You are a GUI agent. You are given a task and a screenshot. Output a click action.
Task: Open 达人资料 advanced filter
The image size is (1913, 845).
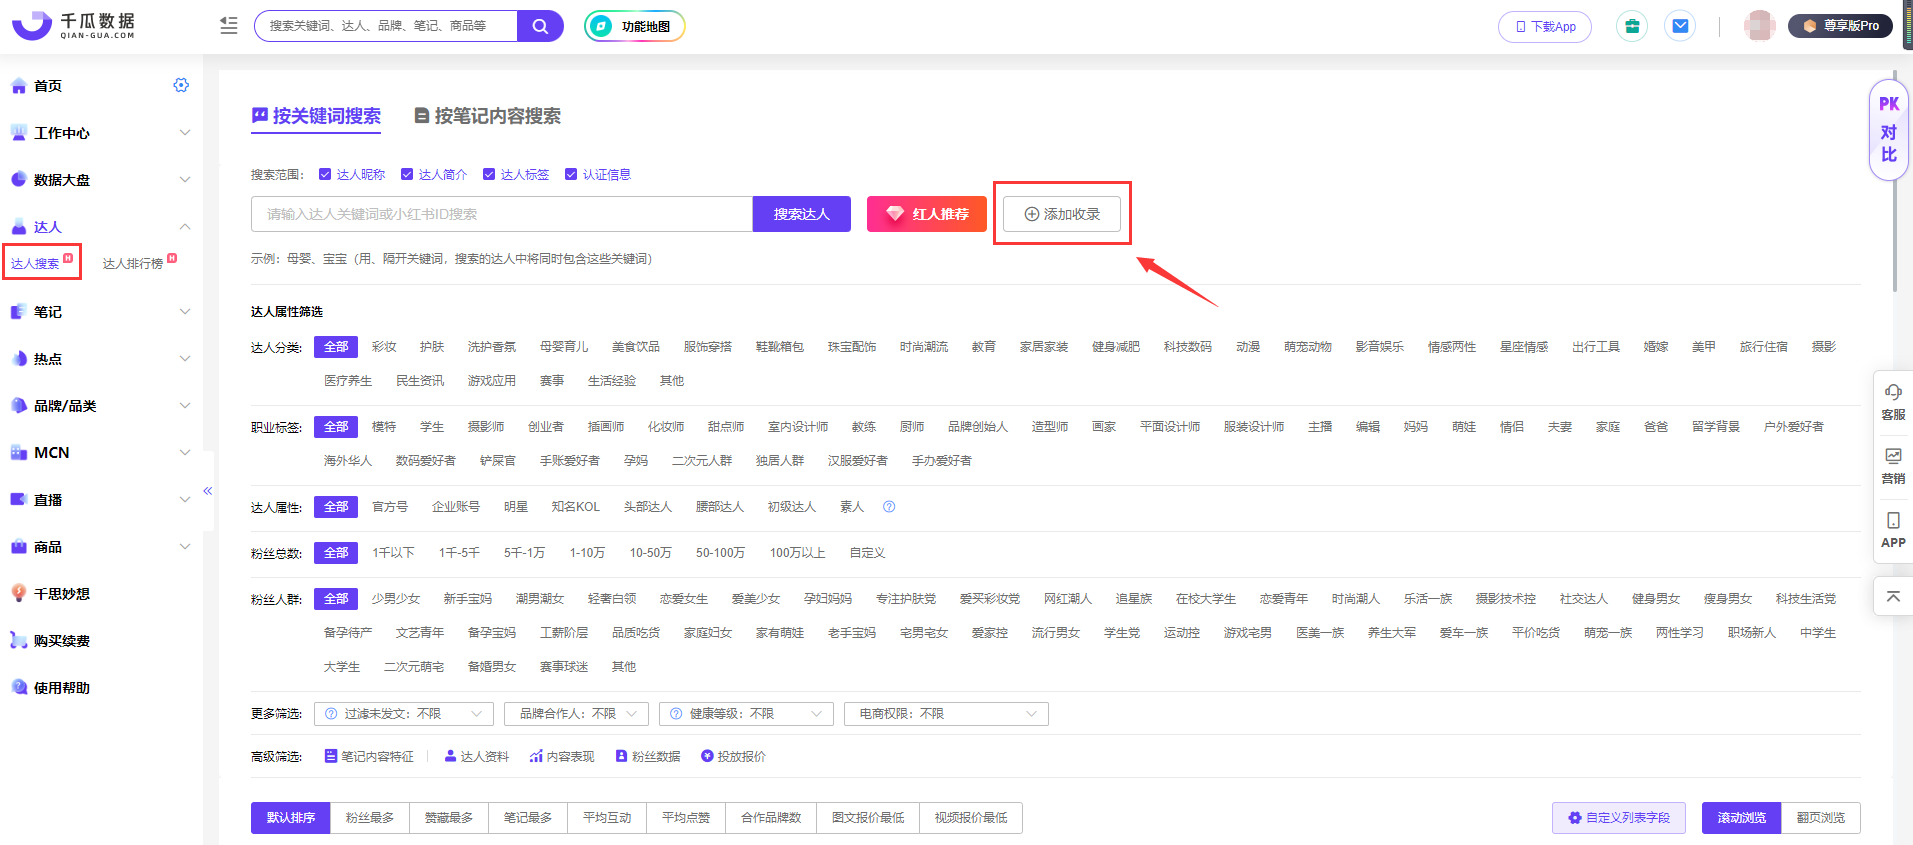tap(477, 757)
